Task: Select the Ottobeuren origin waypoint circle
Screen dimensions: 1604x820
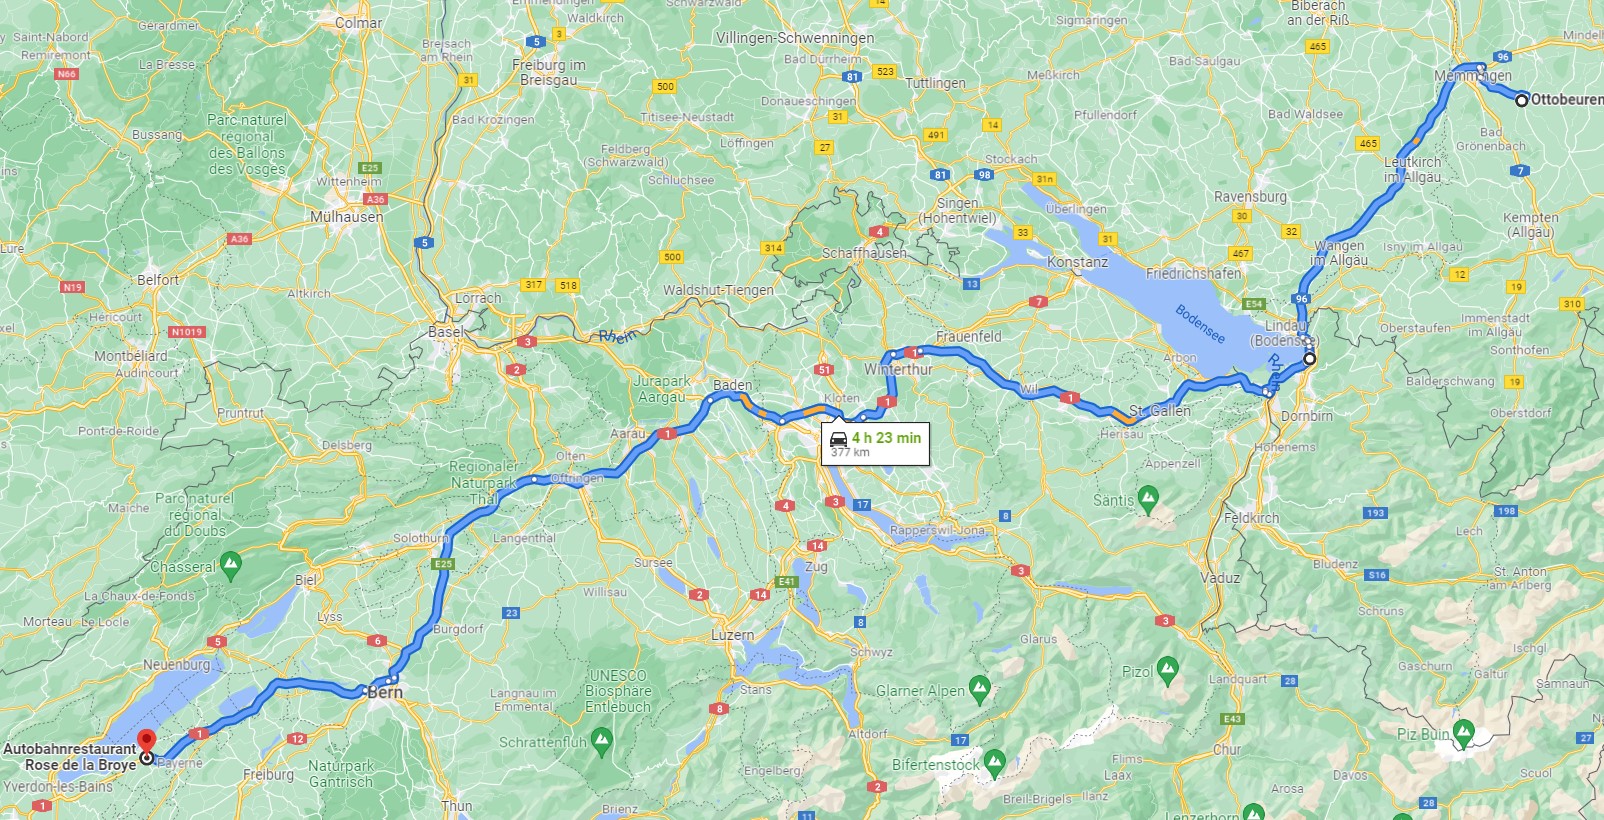Action: (1522, 100)
